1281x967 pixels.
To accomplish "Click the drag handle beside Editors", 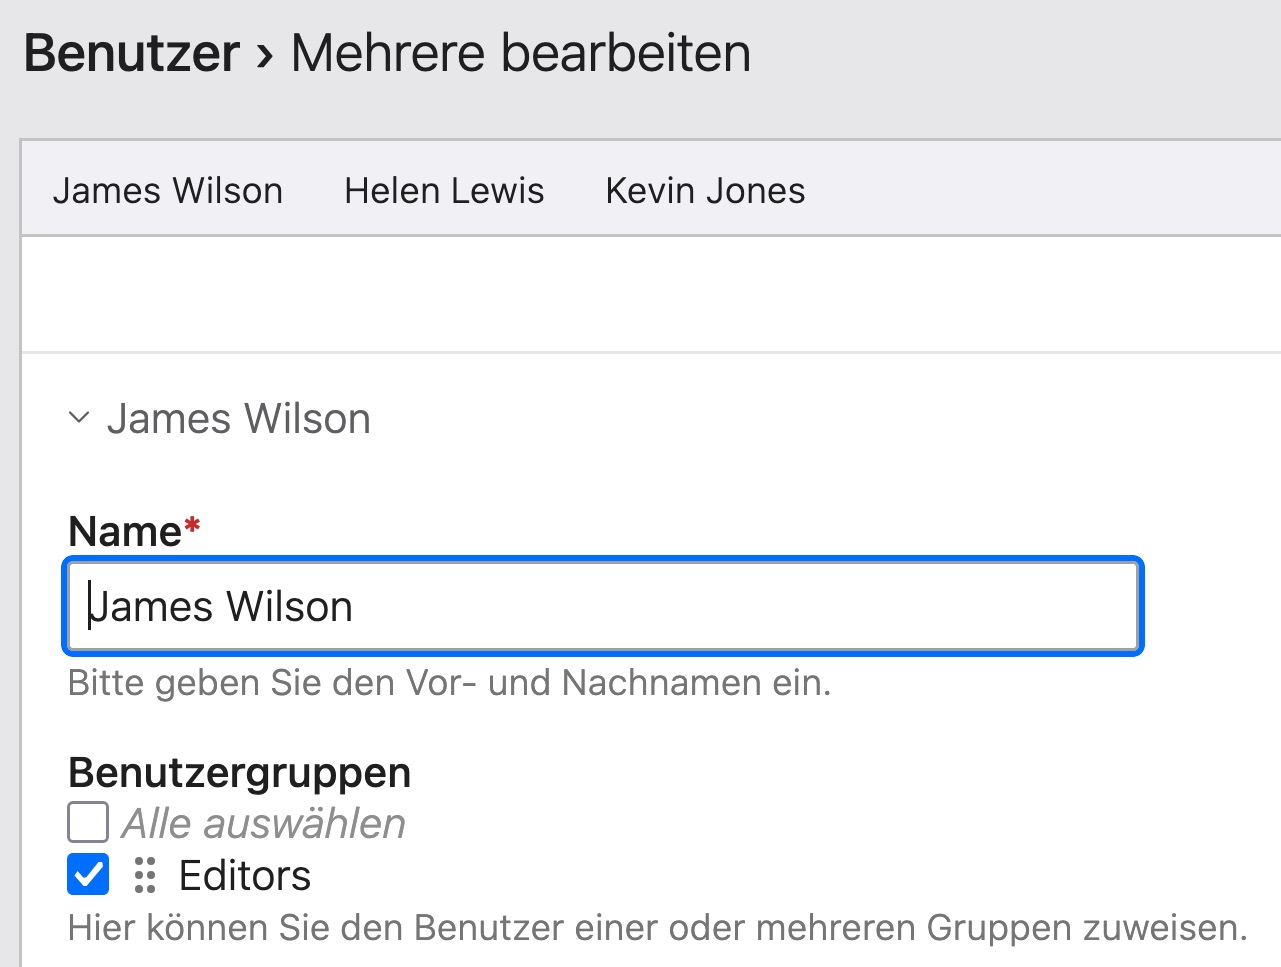I will [x=145, y=875].
